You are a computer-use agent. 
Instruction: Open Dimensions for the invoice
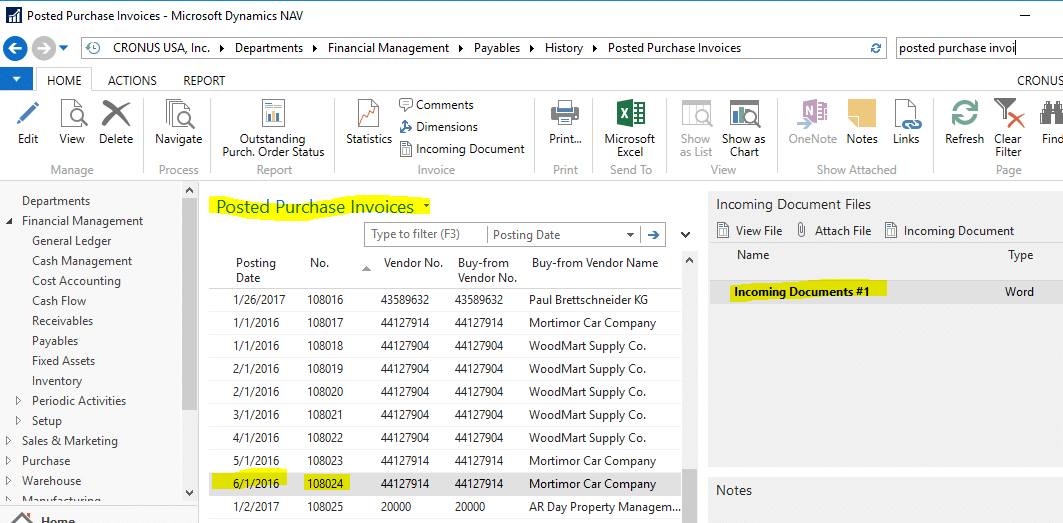tap(438, 127)
